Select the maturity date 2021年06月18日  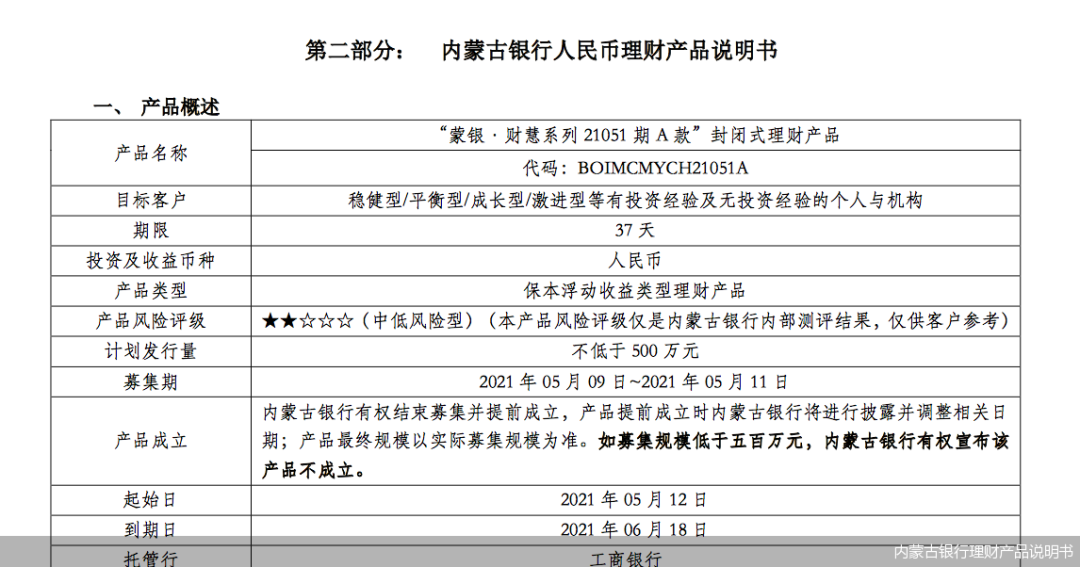tap(634, 530)
